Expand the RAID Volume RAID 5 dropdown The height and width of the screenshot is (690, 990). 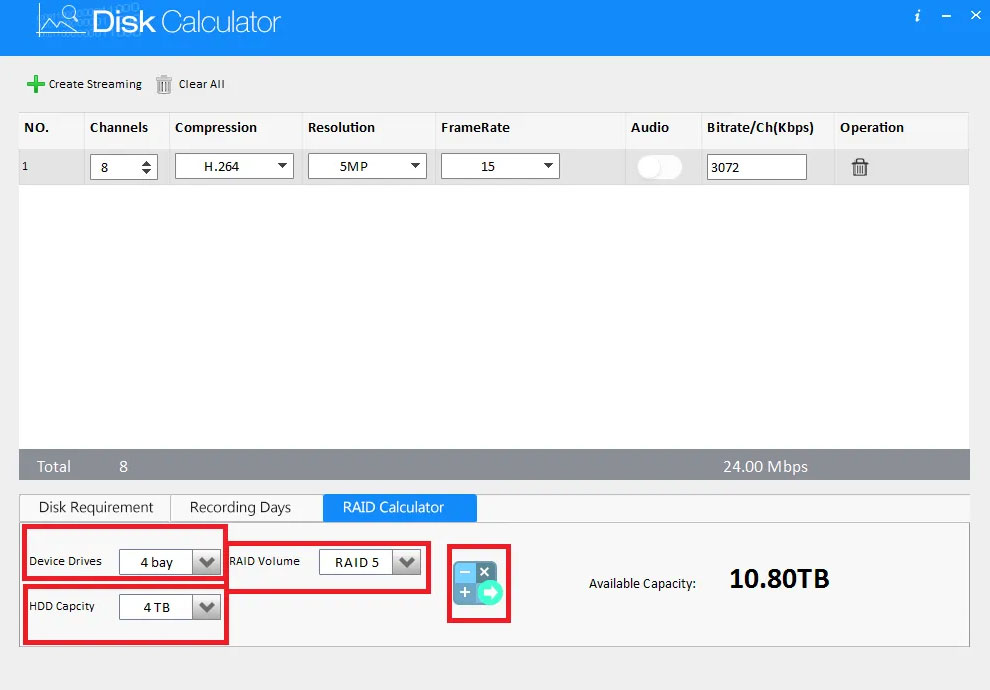click(370, 562)
